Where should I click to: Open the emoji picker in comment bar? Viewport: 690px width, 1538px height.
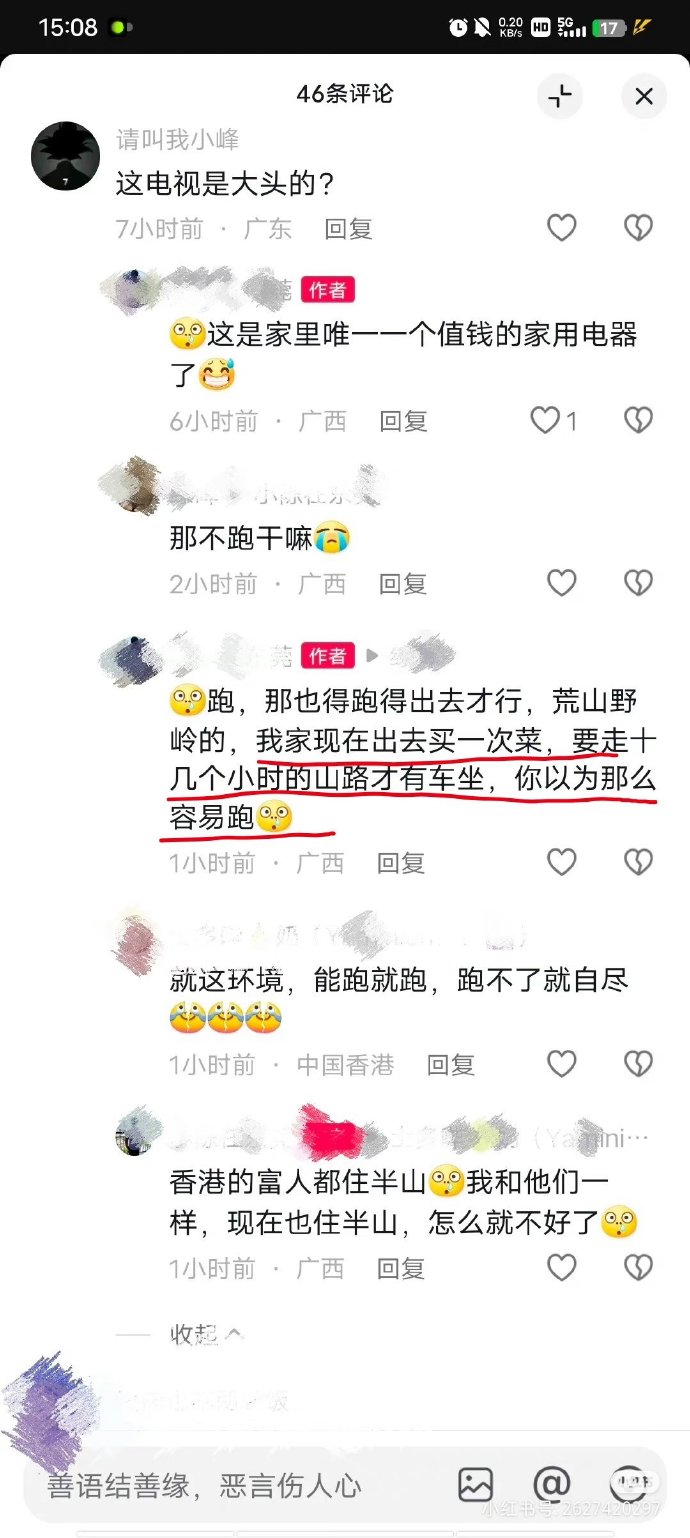(x=627, y=1484)
